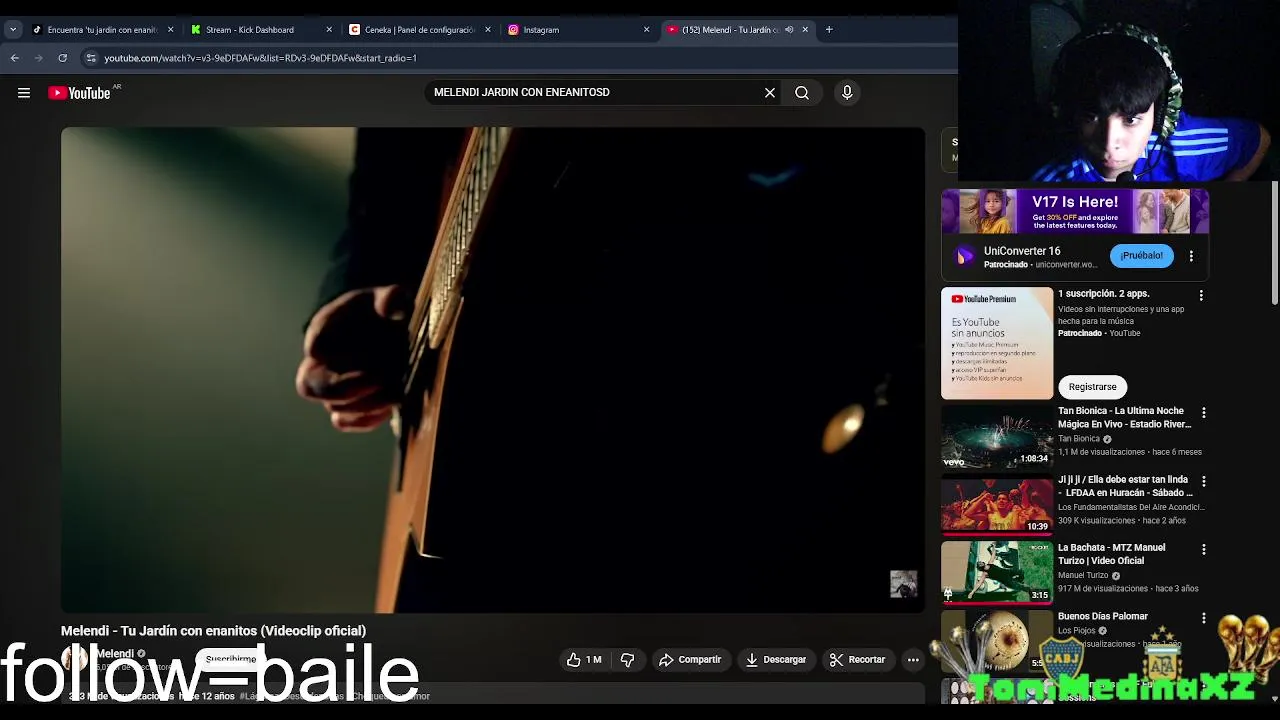Open a new browser tab
Screen dimensions: 1280x720
coord(829,30)
